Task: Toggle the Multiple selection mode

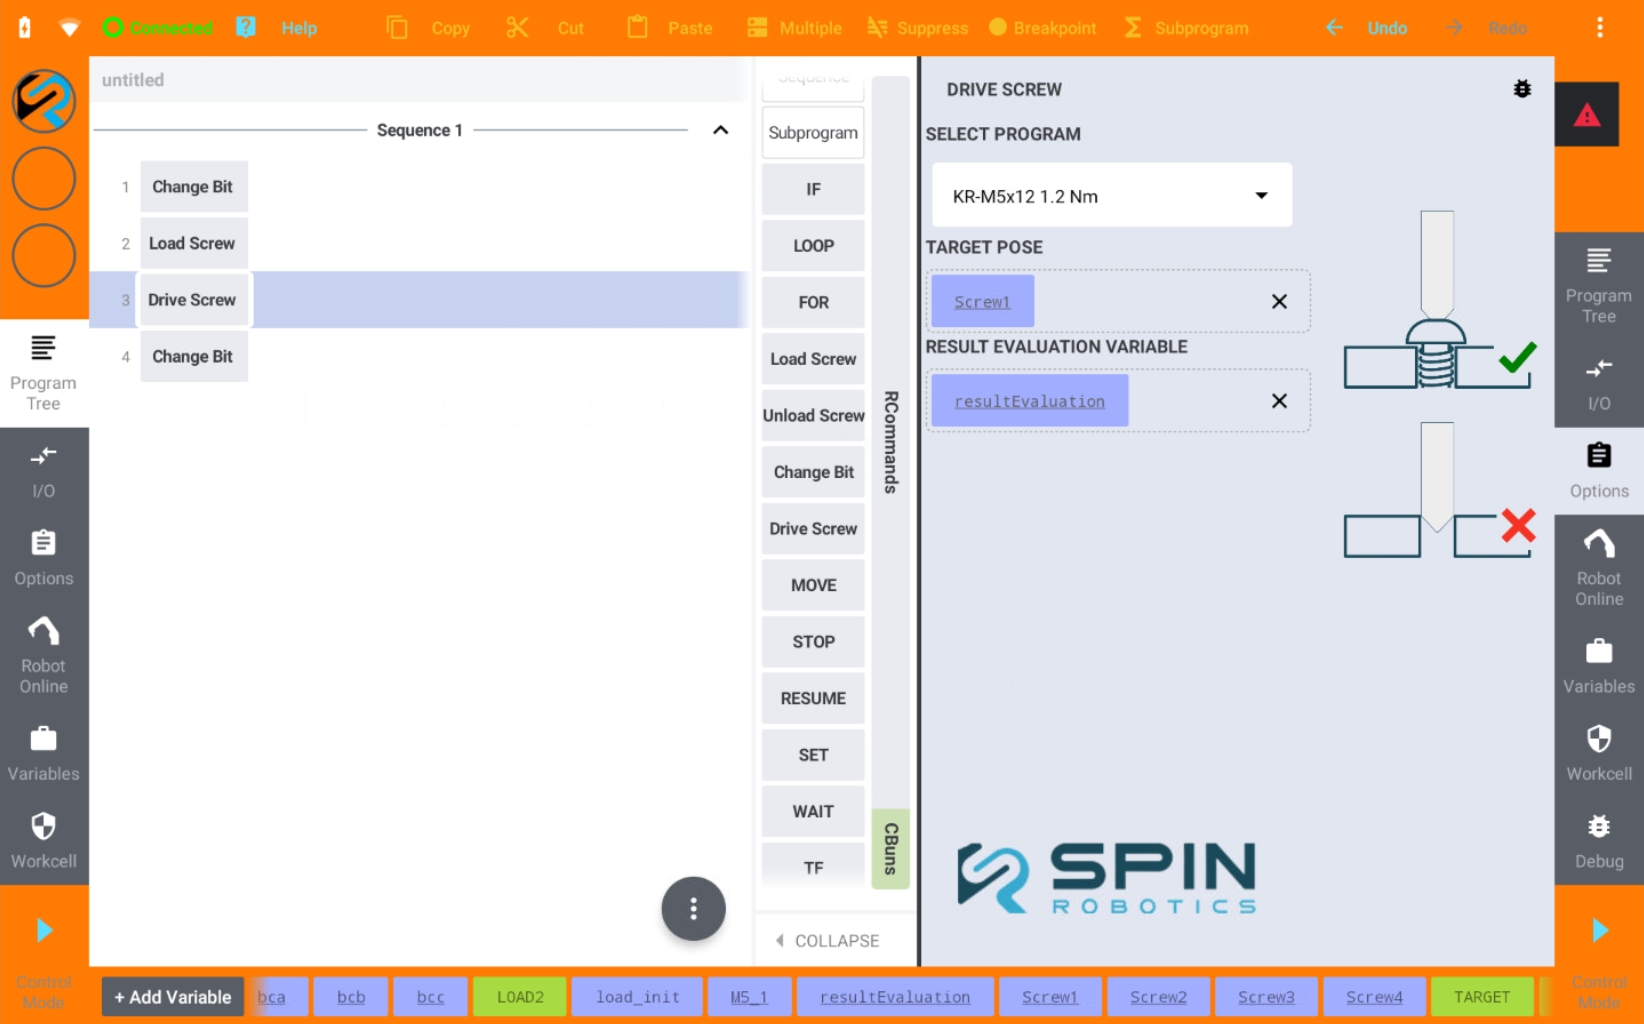Action: (x=794, y=28)
